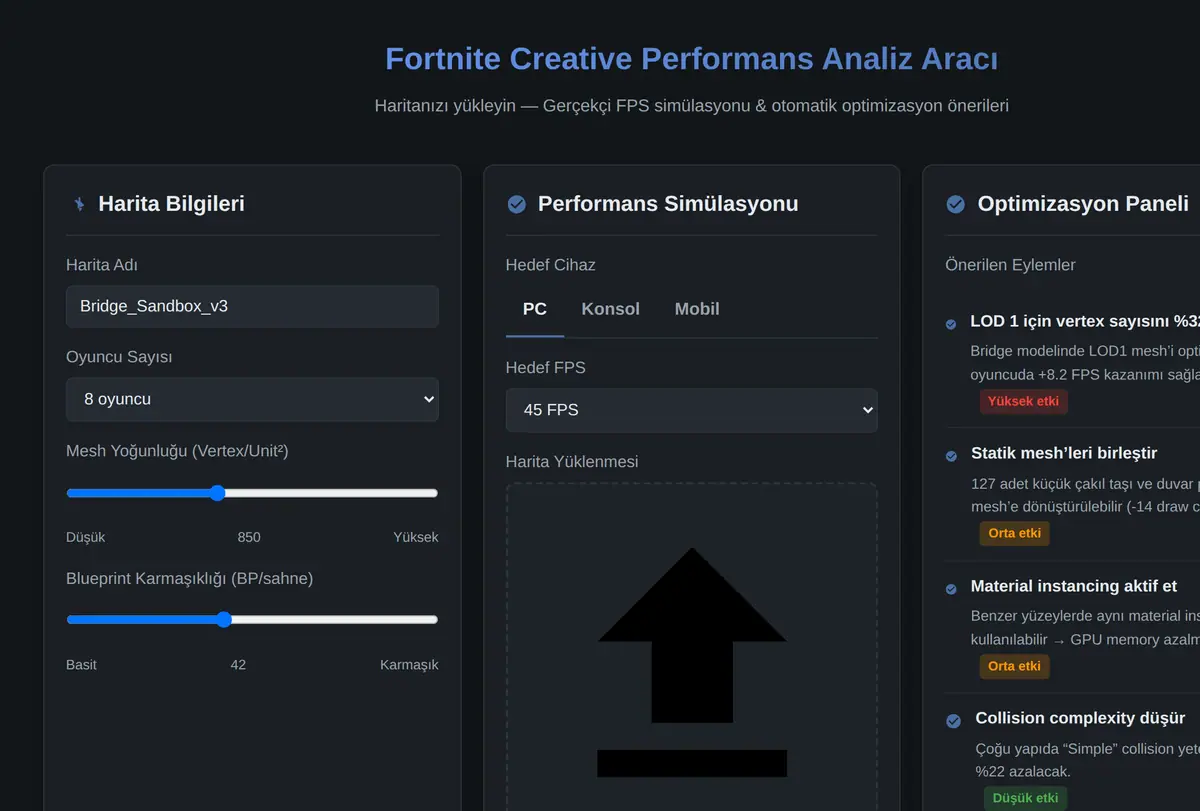1200x811 pixels.
Task: Click the Performans Simülasyonu check icon
Action: coord(516,204)
